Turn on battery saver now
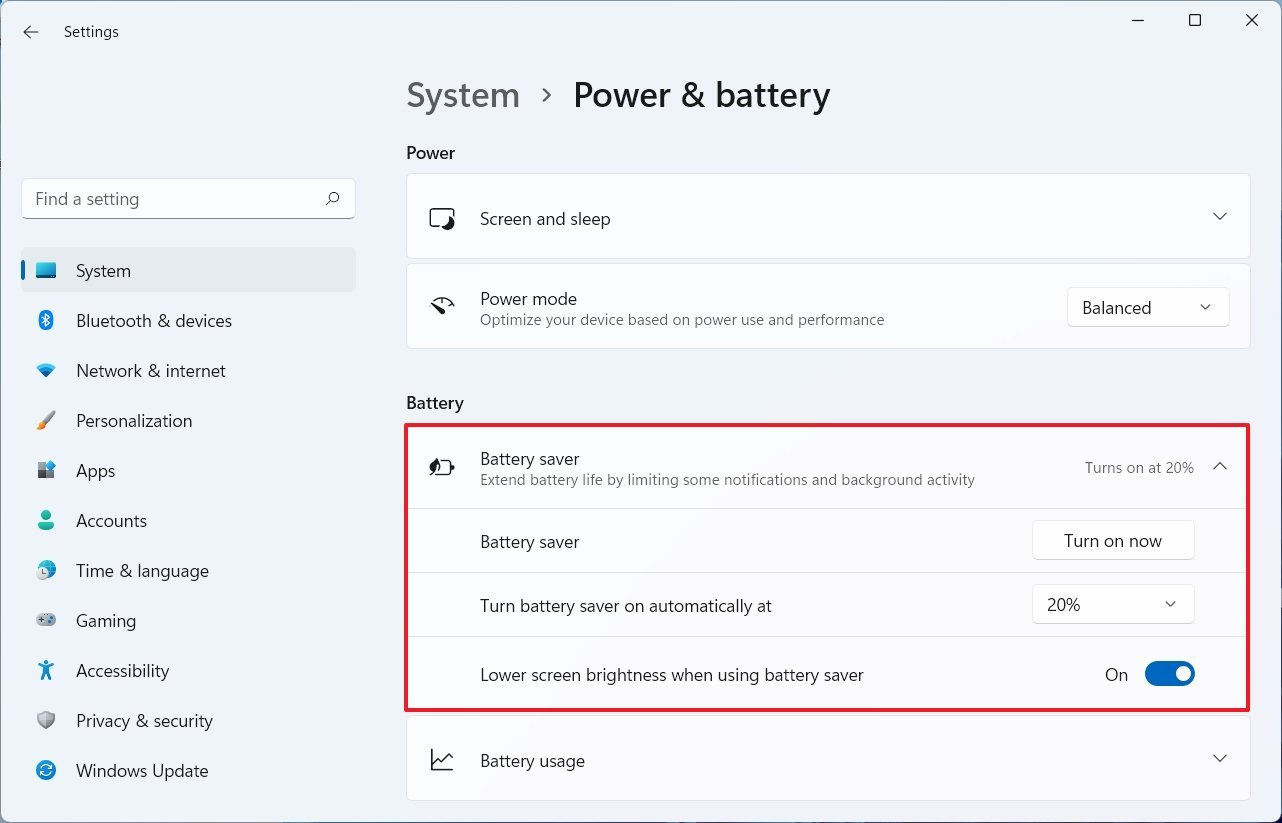The height and width of the screenshot is (823, 1282). [x=1112, y=540]
